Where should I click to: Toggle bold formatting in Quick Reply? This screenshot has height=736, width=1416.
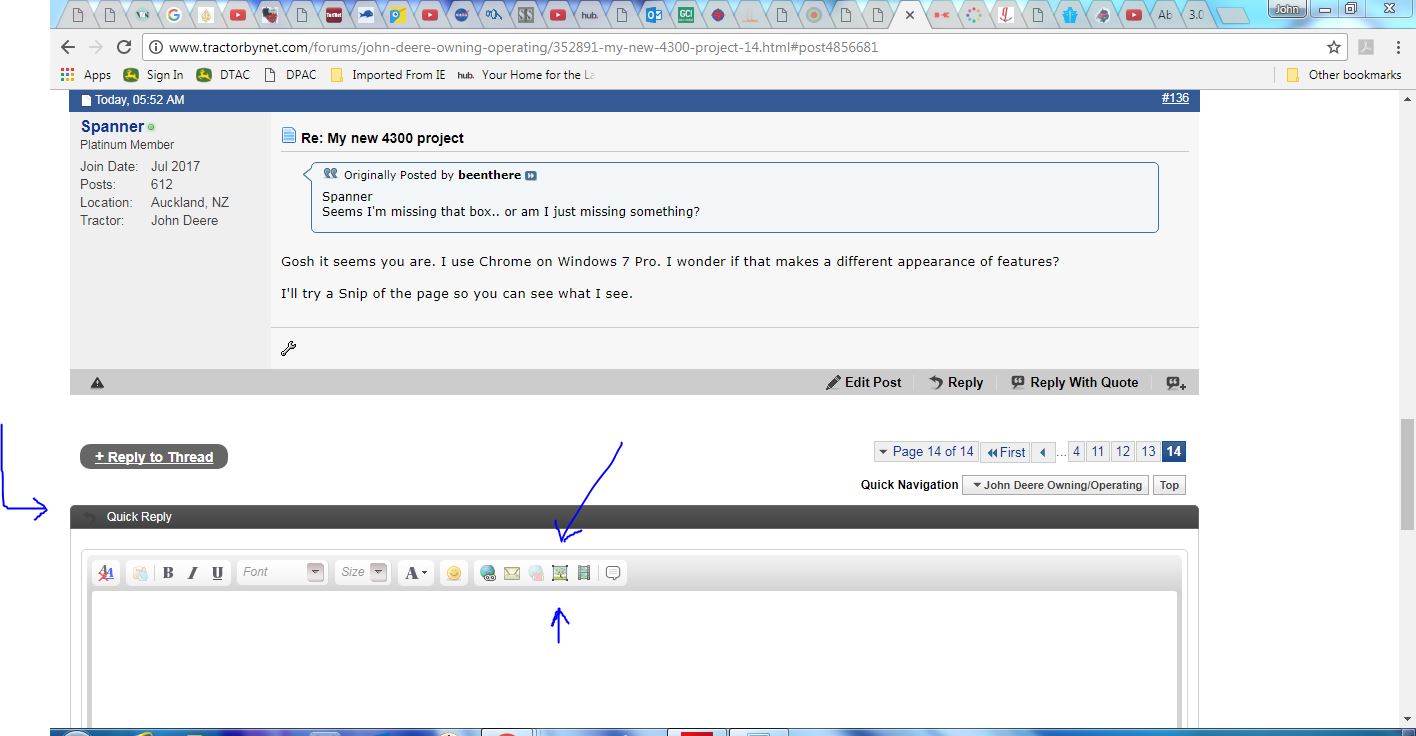coord(168,573)
